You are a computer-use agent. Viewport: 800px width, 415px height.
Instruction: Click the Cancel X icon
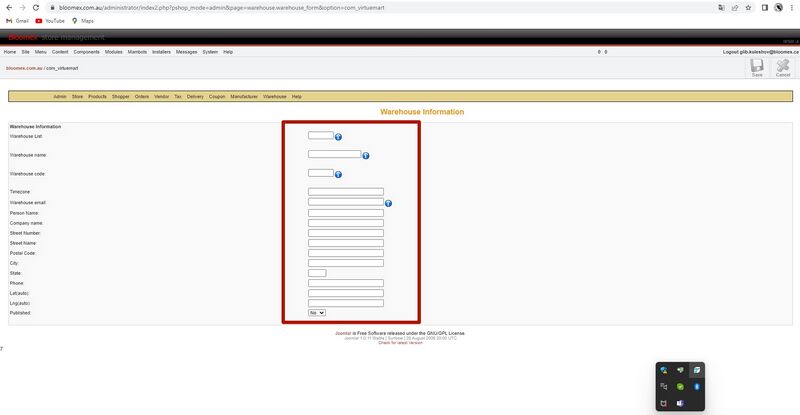click(783, 65)
